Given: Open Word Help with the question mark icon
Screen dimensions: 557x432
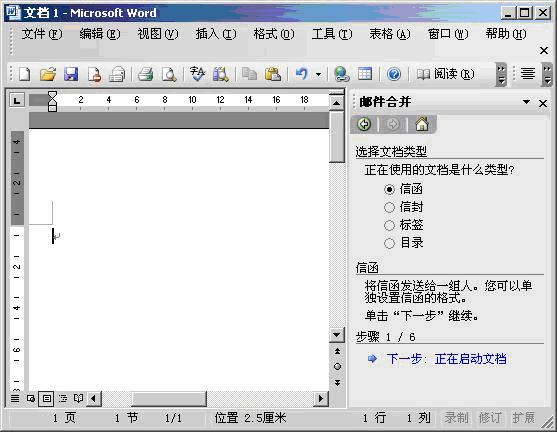Looking at the screenshot, I should tap(394, 74).
